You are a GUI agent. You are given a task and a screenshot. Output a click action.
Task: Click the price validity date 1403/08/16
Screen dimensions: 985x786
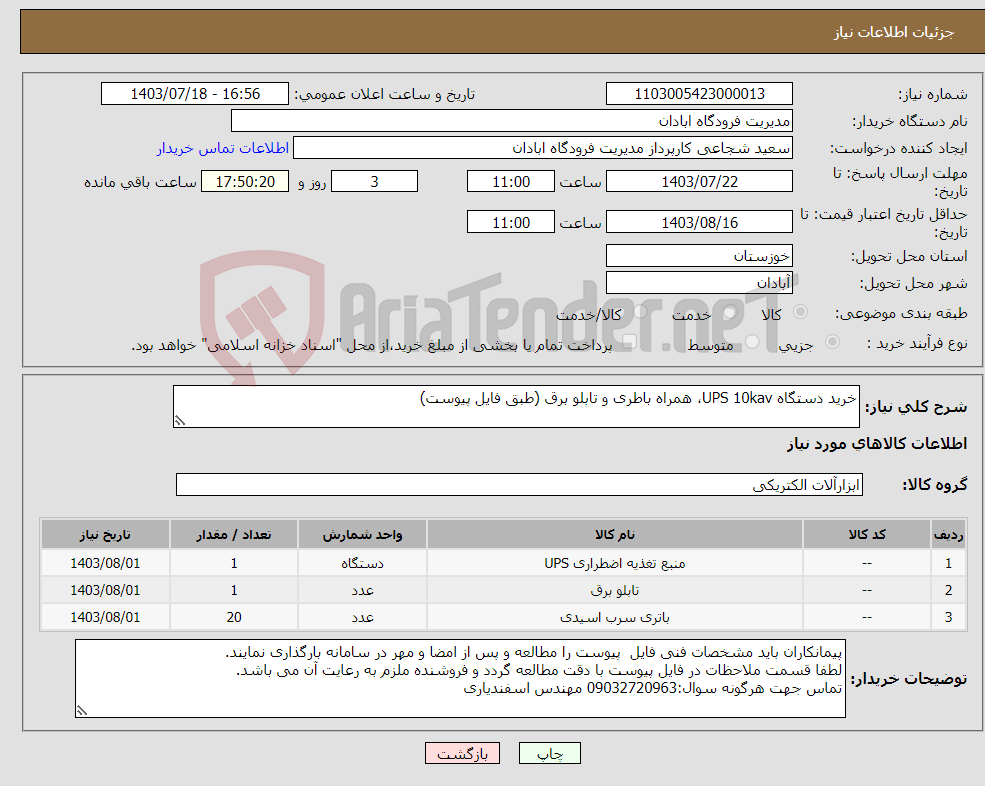699,222
